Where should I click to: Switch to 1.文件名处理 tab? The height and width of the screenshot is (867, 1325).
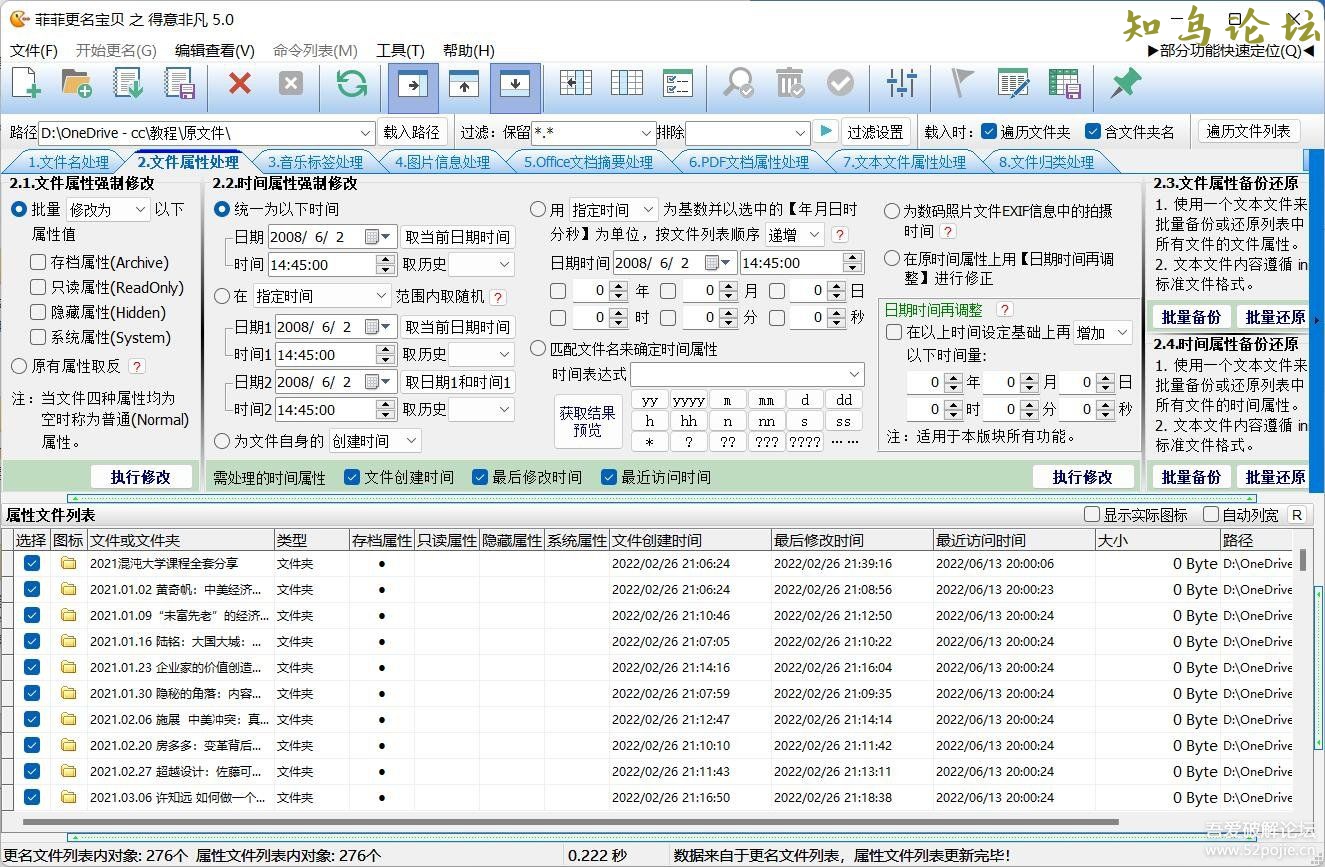tap(67, 162)
